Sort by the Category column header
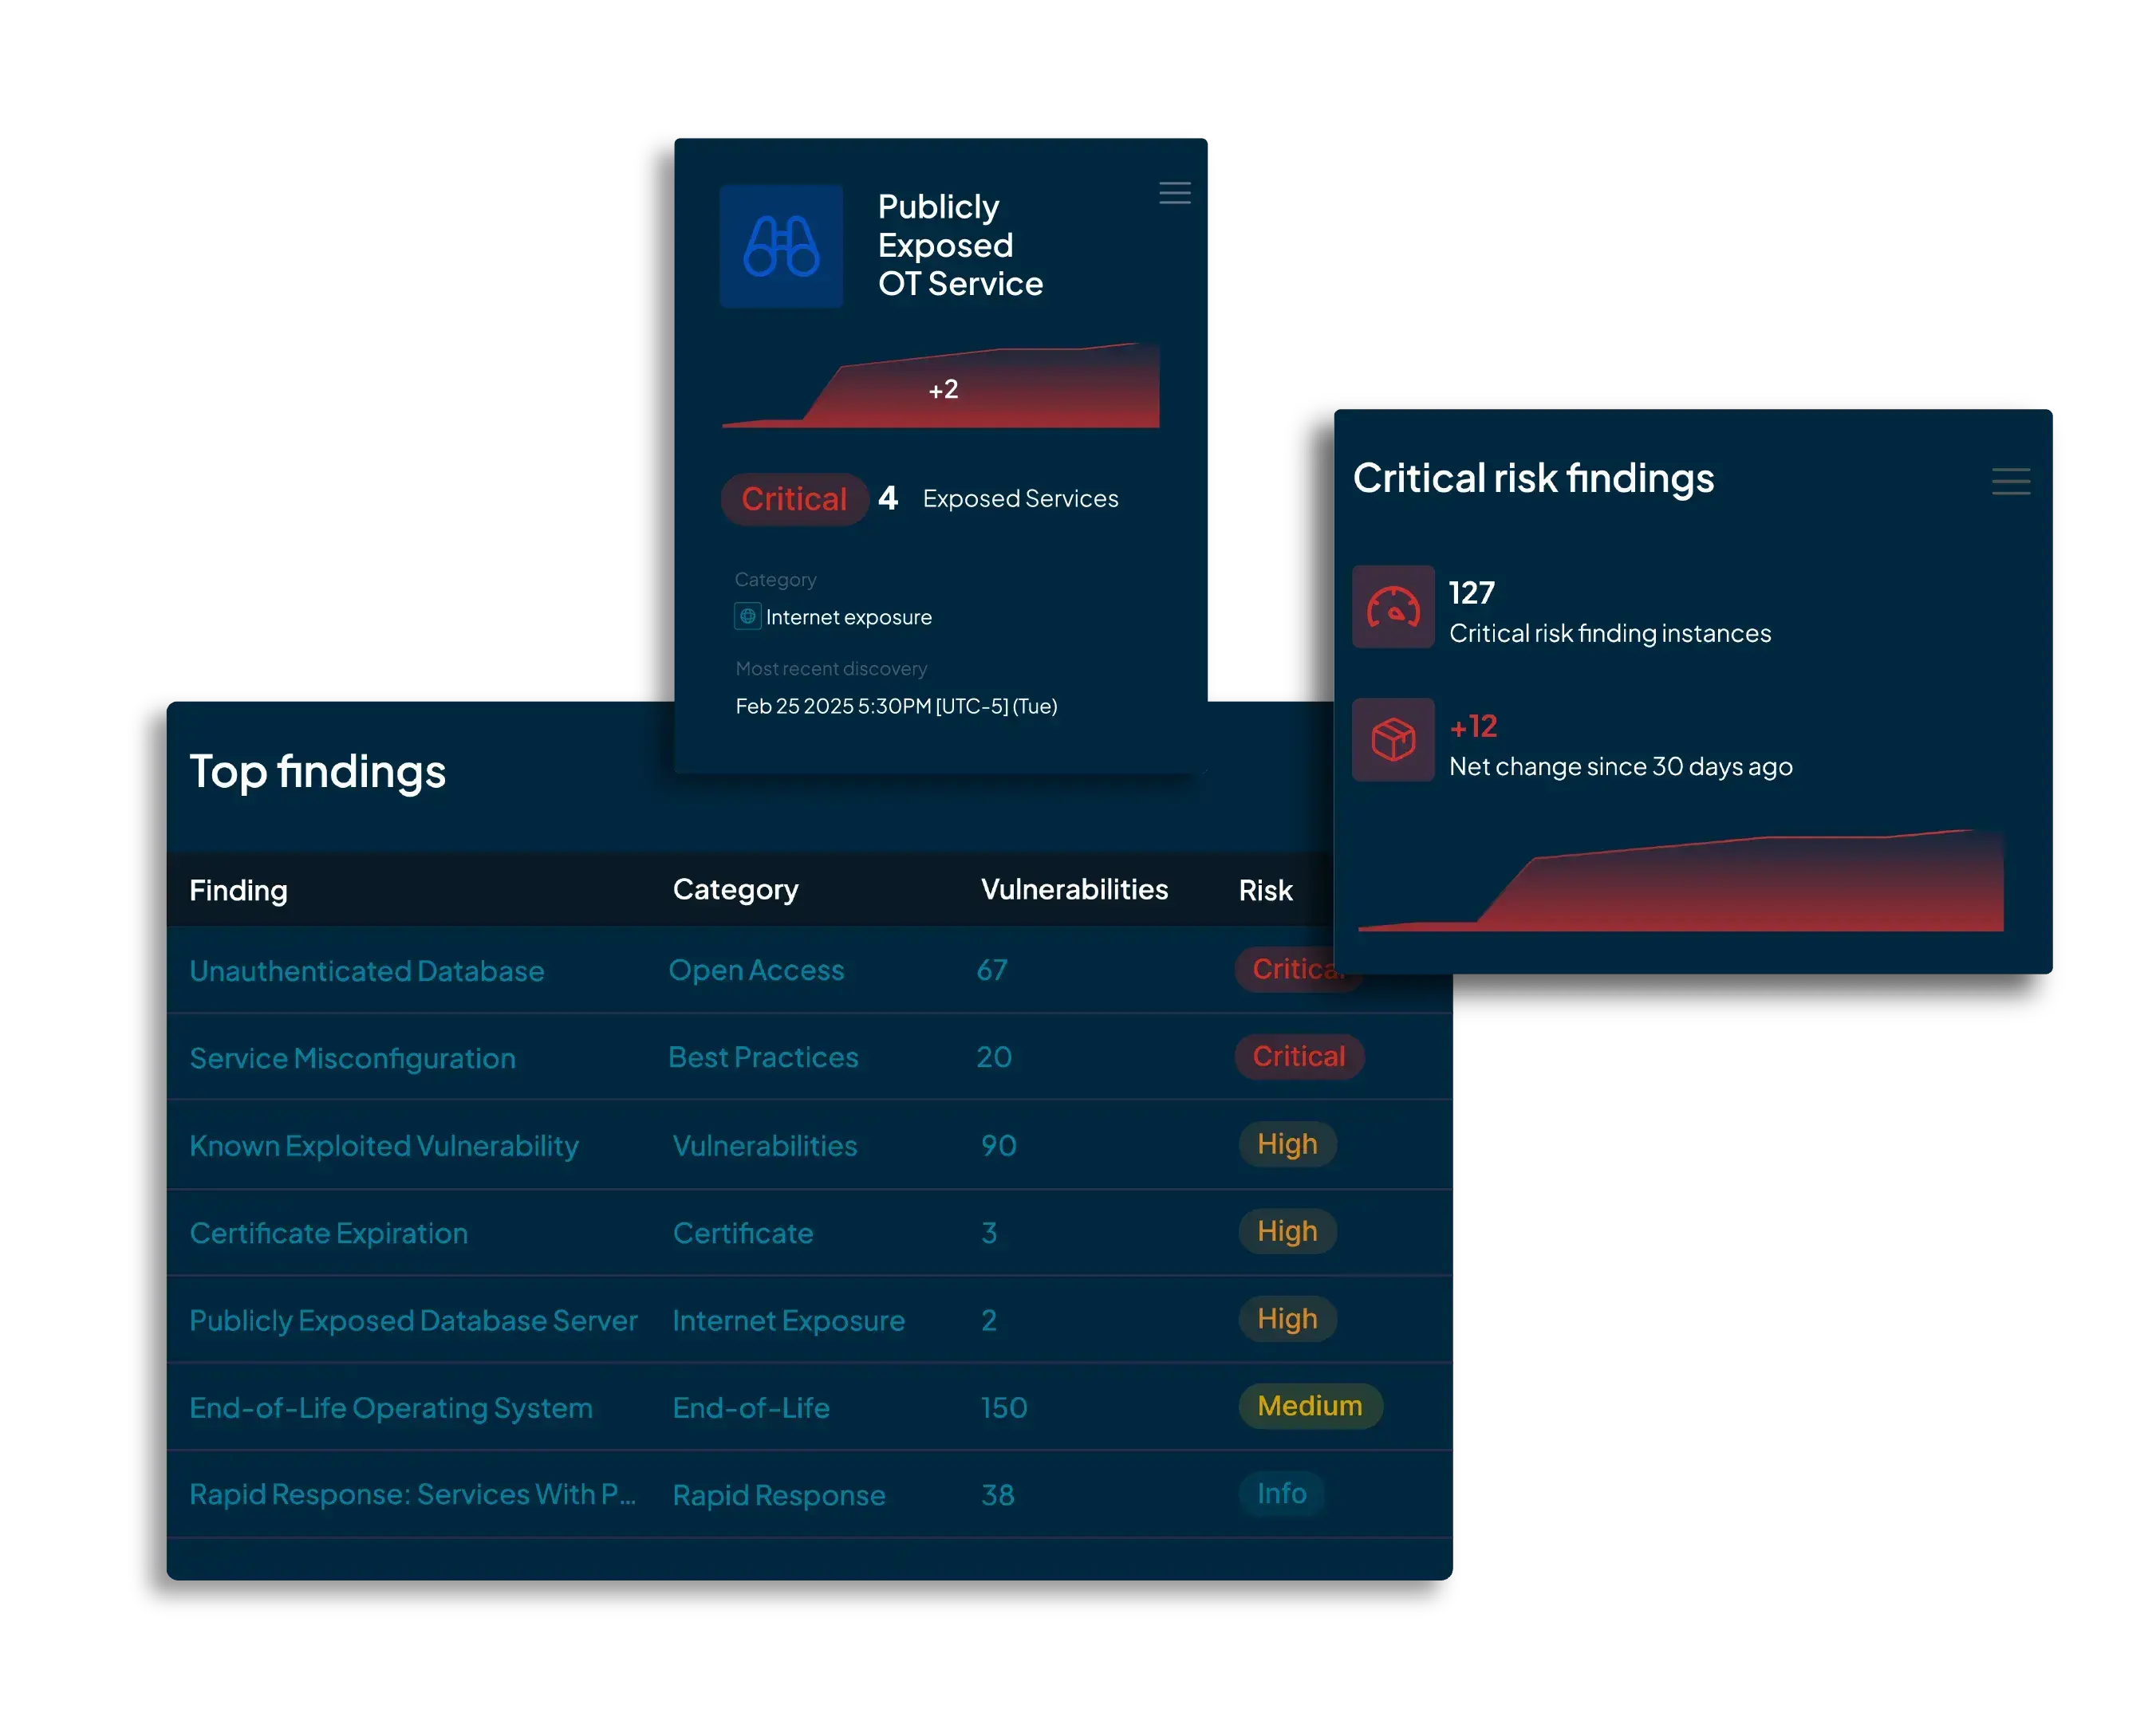The height and width of the screenshot is (1728, 2156). coord(735,890)
